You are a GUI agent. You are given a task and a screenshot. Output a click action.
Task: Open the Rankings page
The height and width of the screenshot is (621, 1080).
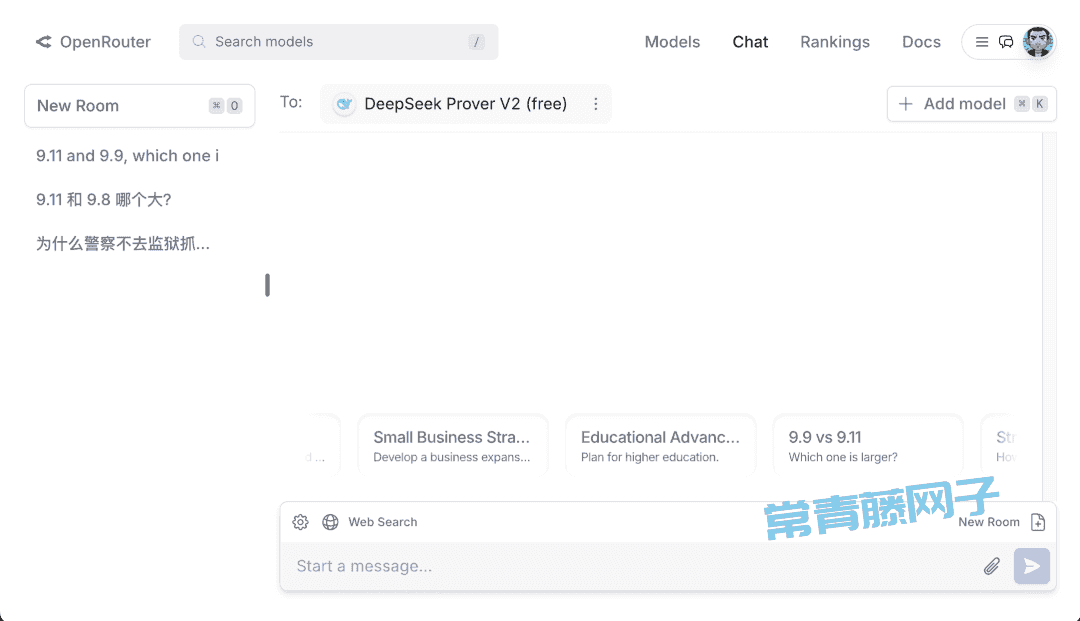pyautogui.click(x=835, y=42)
